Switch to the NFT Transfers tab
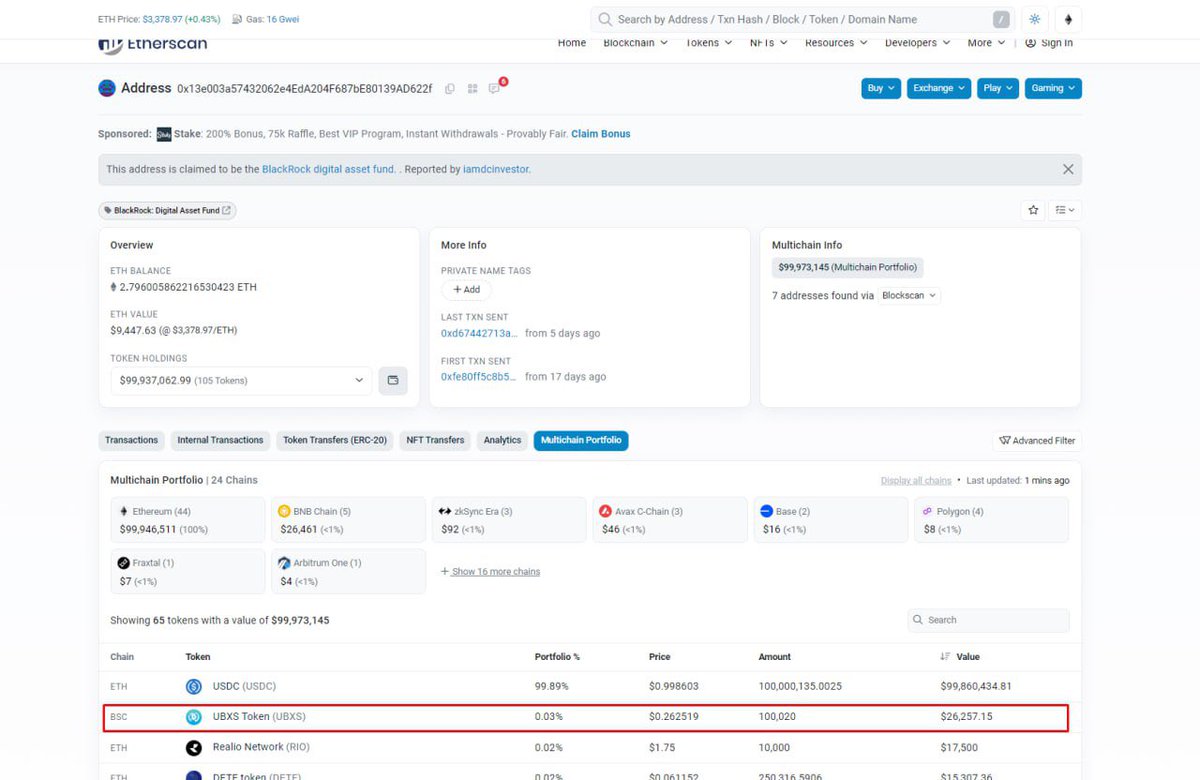1200x780 pixels. pos(435,440)
